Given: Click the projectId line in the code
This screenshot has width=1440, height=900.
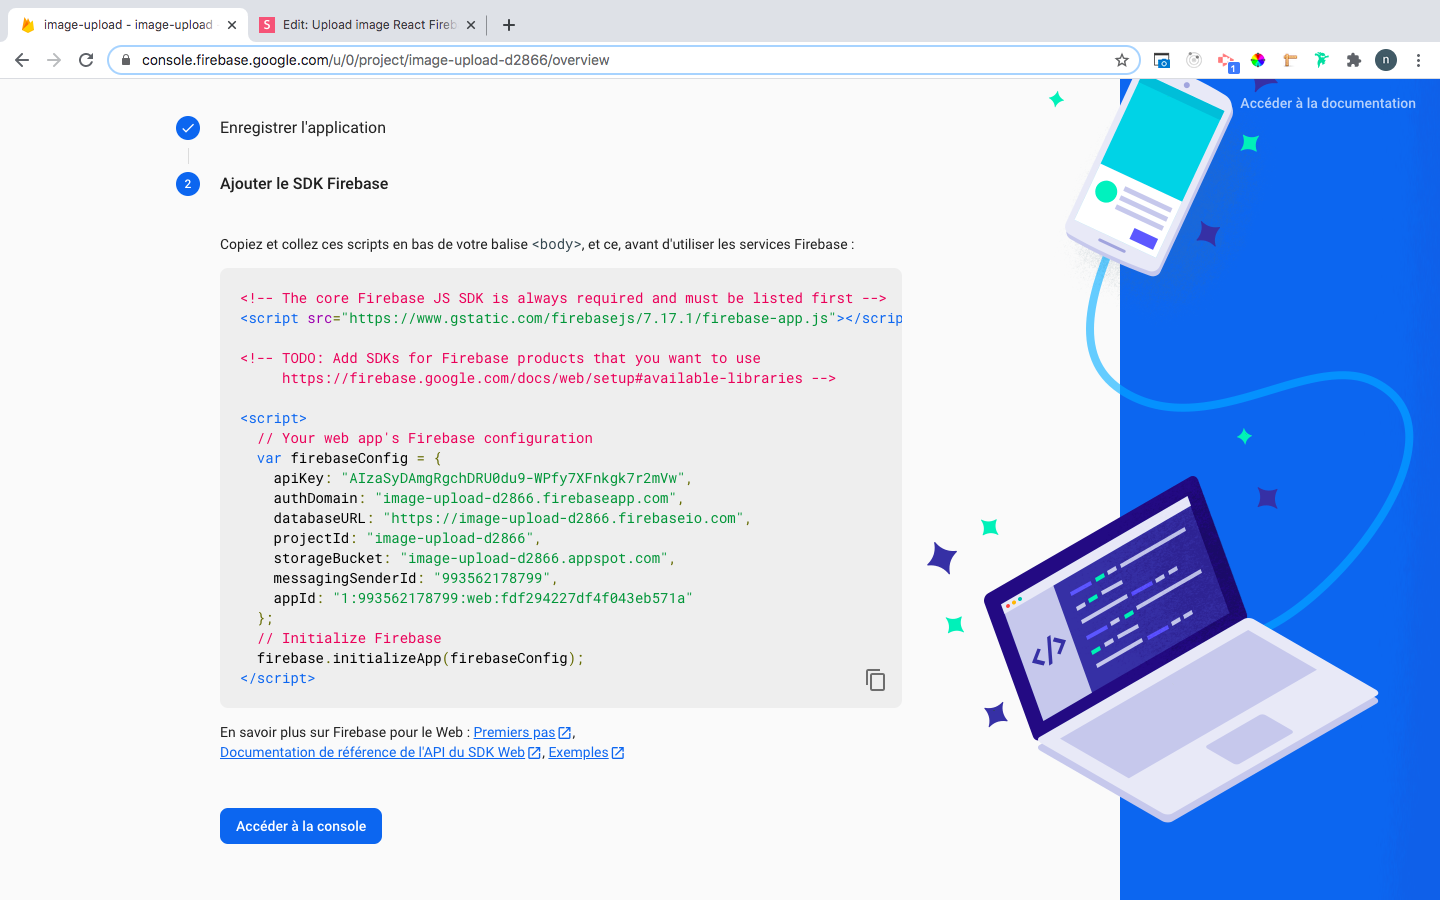Looking at the screenshot, I should pyautogui.click(x=407, y=538).
